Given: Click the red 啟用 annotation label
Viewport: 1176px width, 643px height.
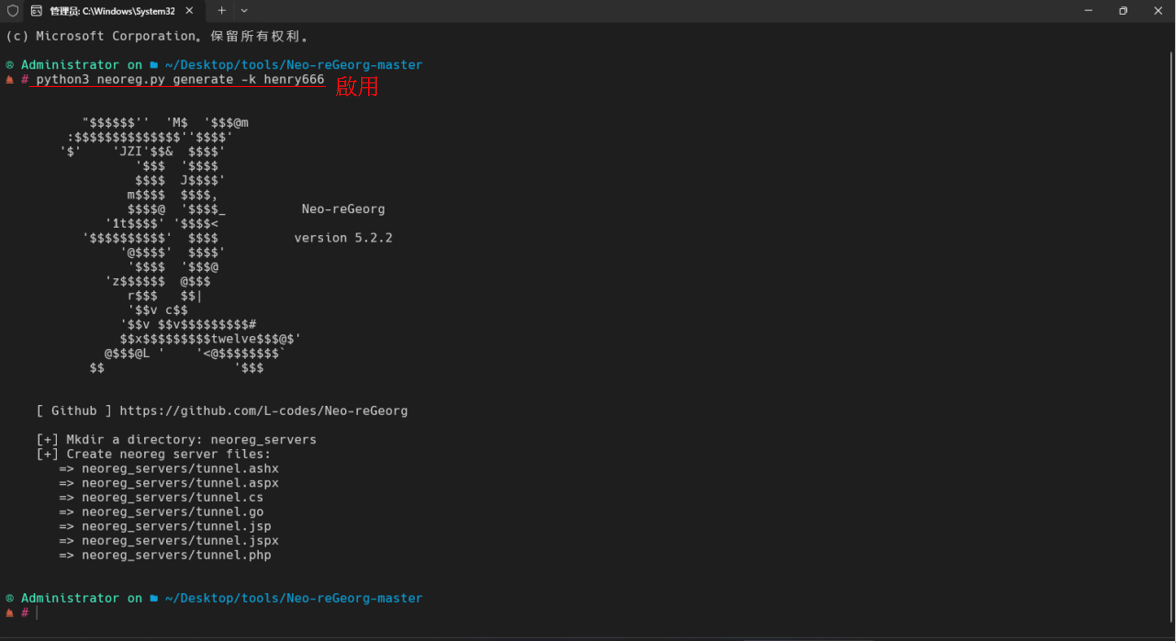Looking at the screenshot, I should coord(356,86).
